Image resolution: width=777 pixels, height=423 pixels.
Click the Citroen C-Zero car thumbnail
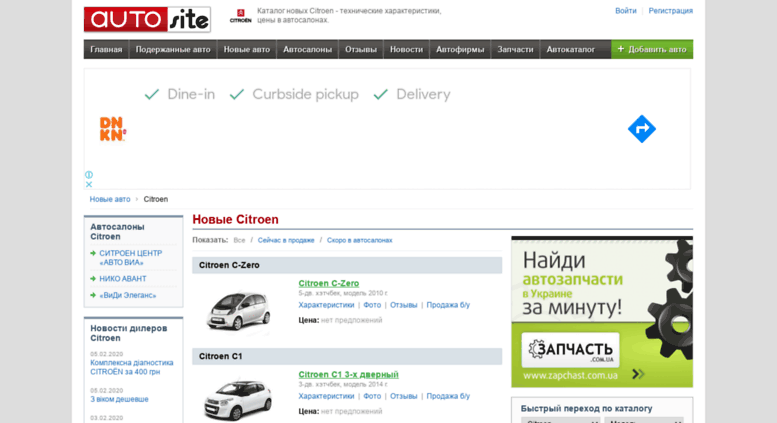(x=239, y=310)
